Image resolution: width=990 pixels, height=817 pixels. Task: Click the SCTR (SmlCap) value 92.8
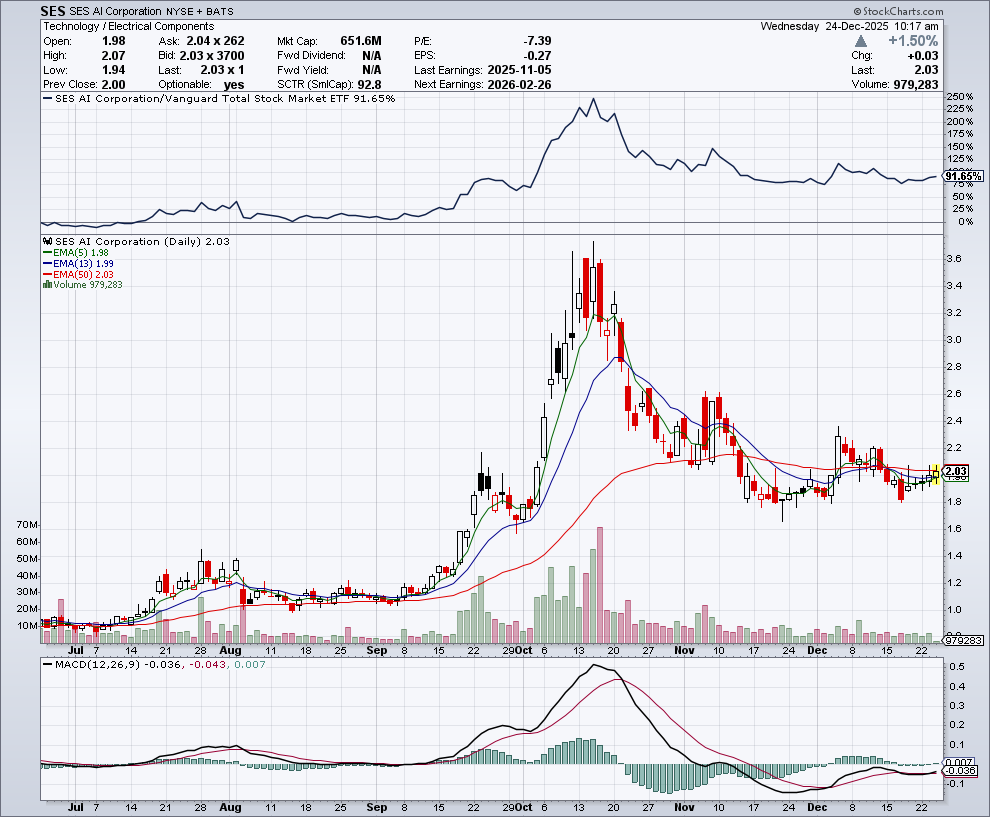point(369,85)
